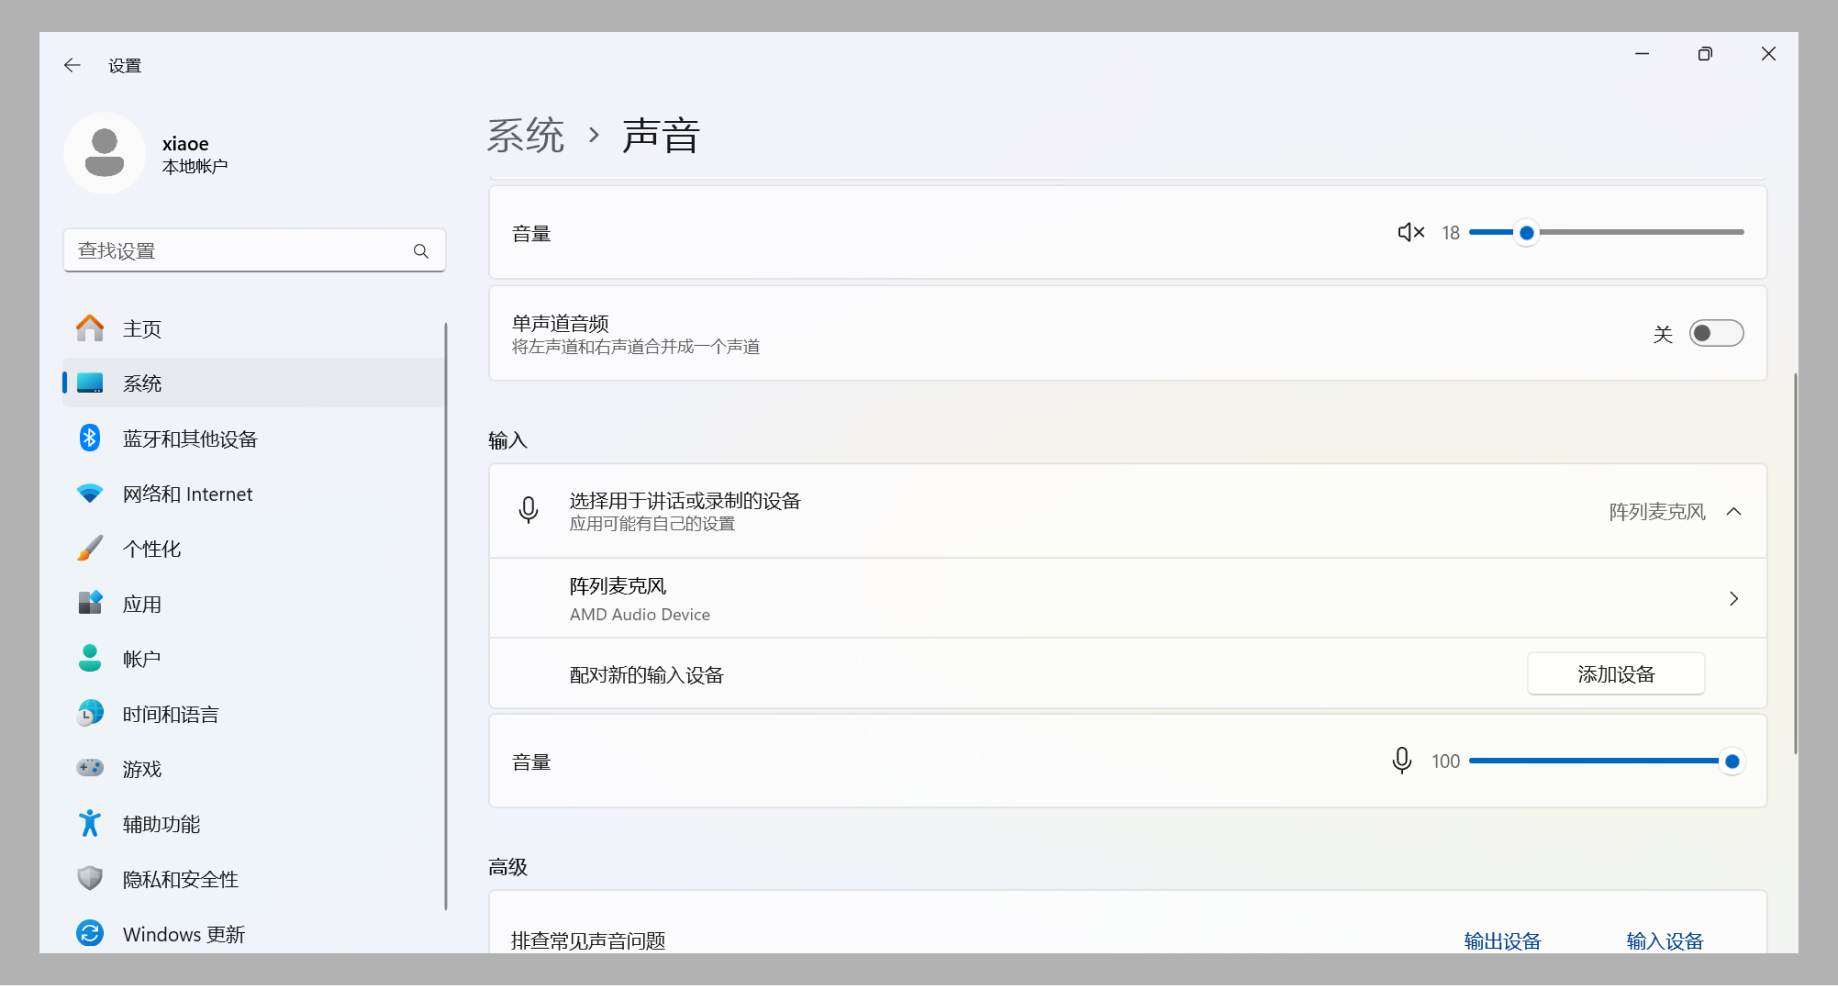Open 阵列麦克风 details via right chevron
The height and width of the screenshot is (986, 1838).
pyautogui.click(x=1734, y=599)
